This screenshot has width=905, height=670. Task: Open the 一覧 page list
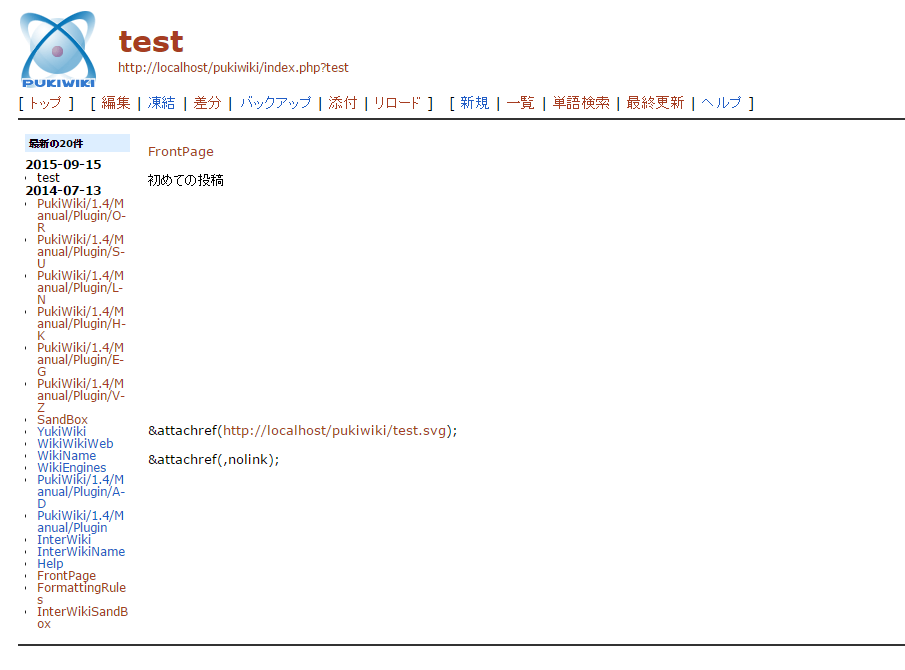520,103
